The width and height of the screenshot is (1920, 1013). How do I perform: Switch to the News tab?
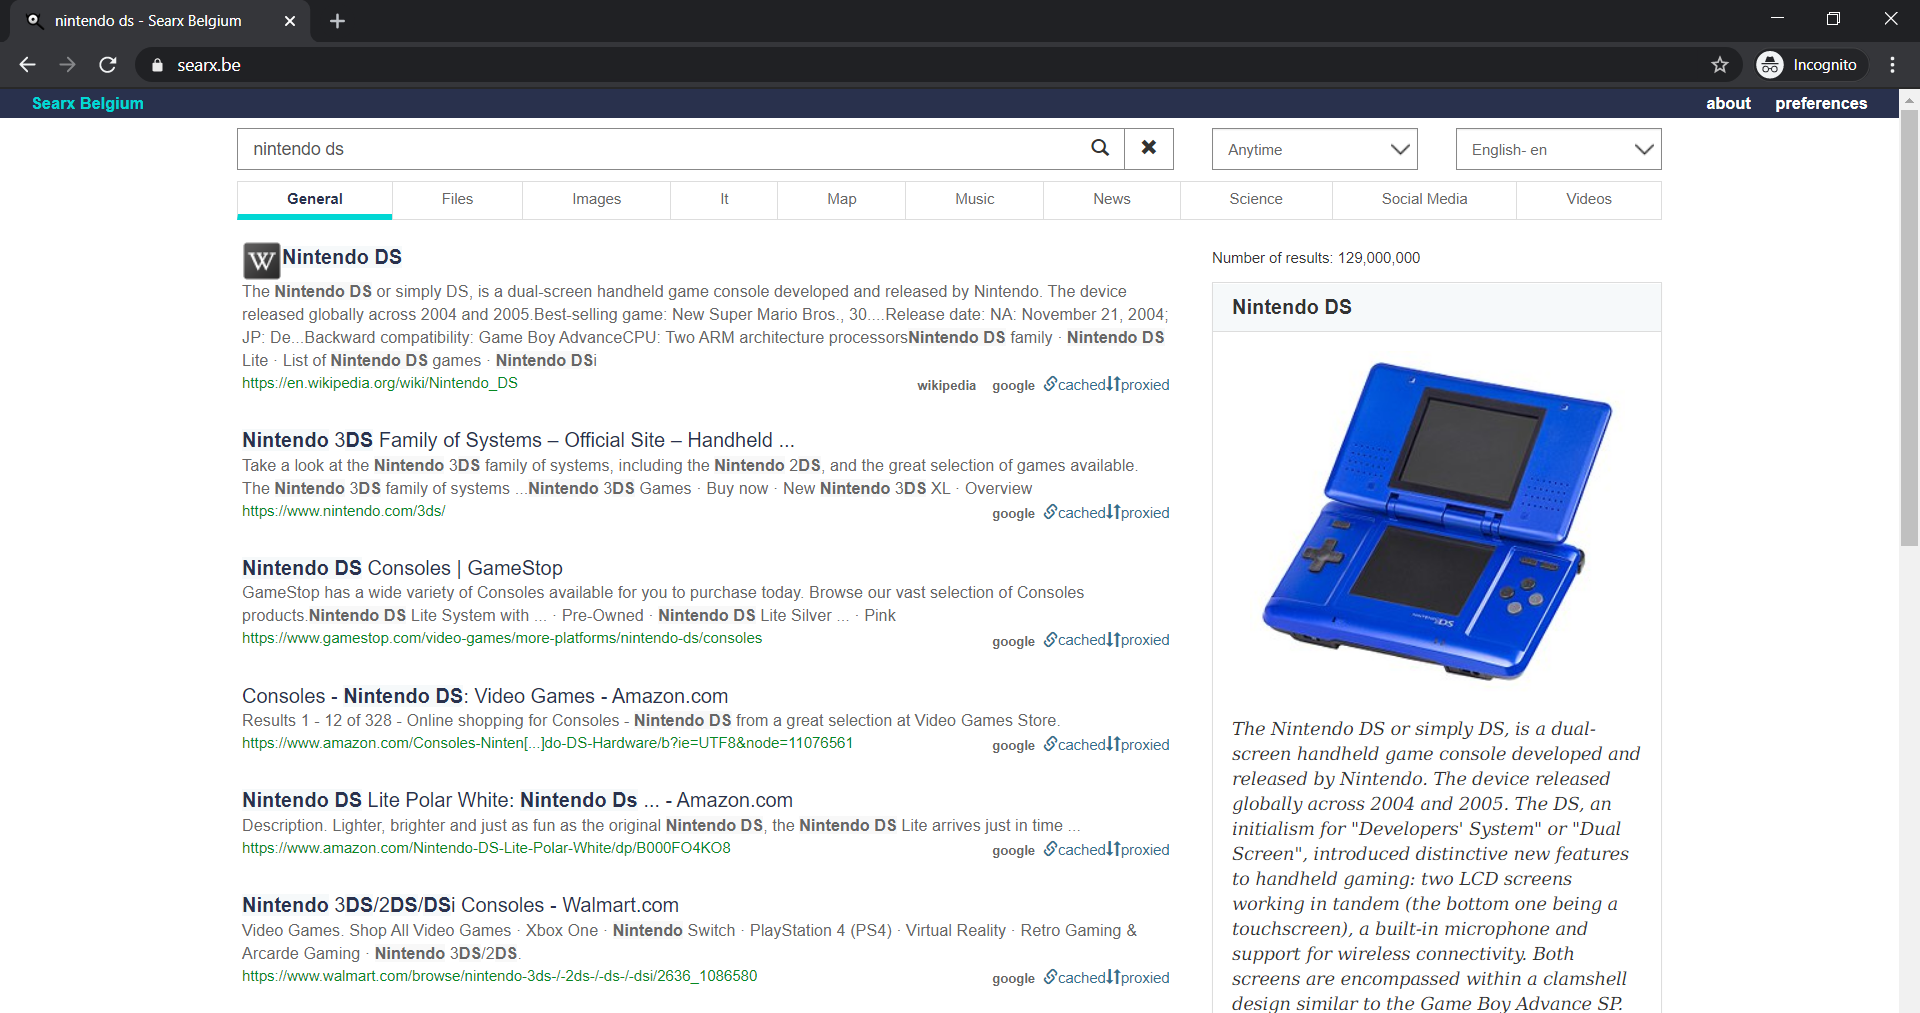coord(1111,199)
